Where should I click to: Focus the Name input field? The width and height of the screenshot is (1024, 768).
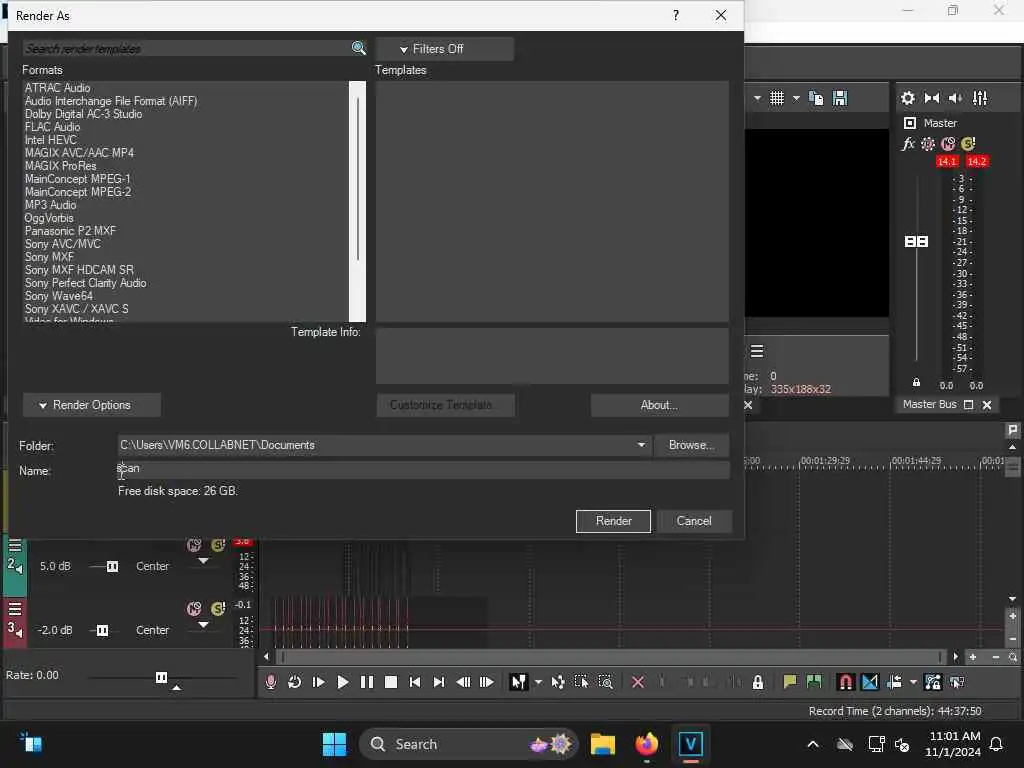point(423,469)
